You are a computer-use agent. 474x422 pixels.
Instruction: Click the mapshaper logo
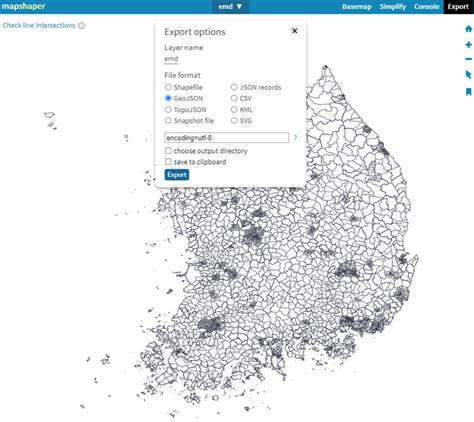click(x=23, y=6)
